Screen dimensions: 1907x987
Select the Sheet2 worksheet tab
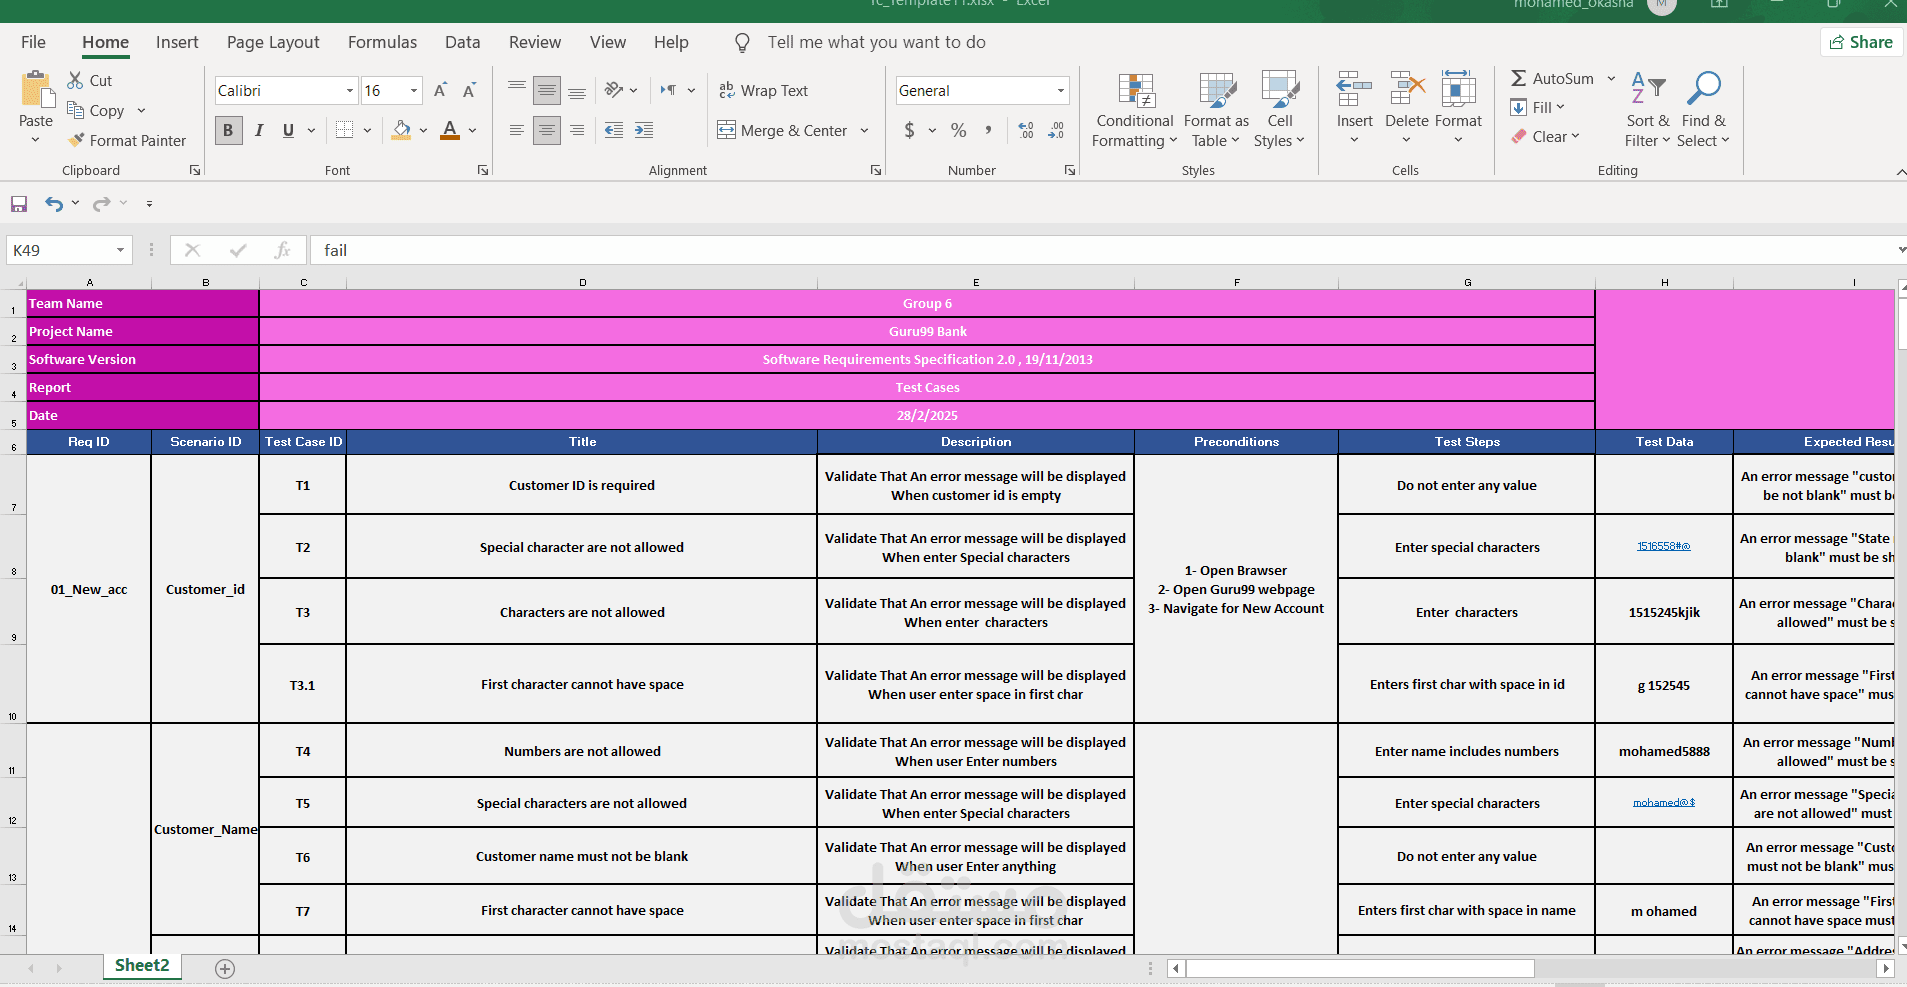pyautogui.click(x=142, y=966)
